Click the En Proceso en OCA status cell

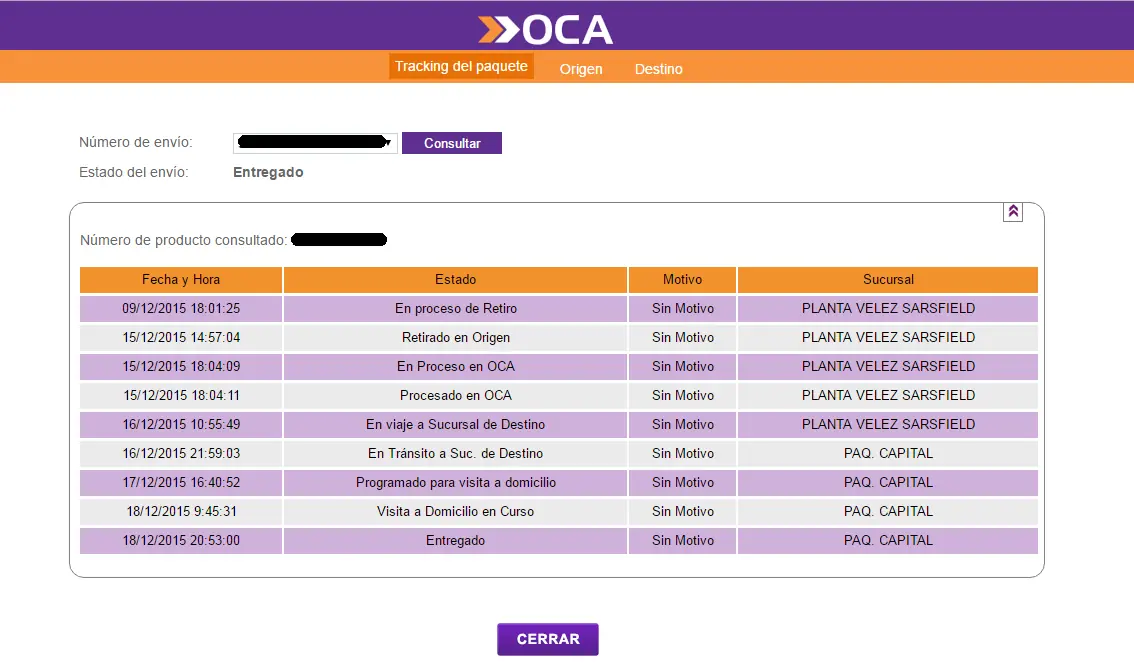(x=456, y=367)
